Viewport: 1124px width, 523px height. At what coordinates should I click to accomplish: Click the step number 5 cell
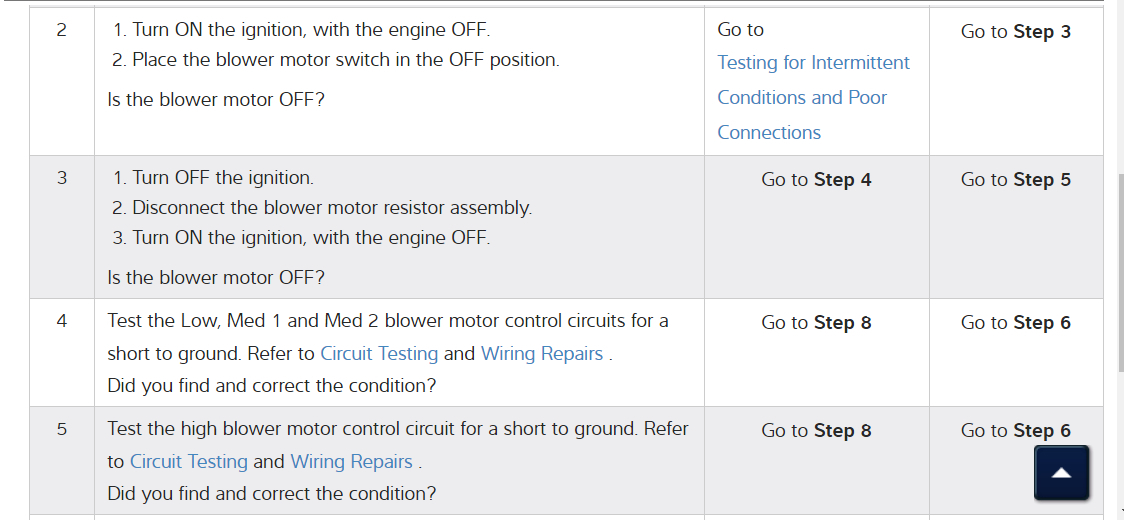point(62,429)
